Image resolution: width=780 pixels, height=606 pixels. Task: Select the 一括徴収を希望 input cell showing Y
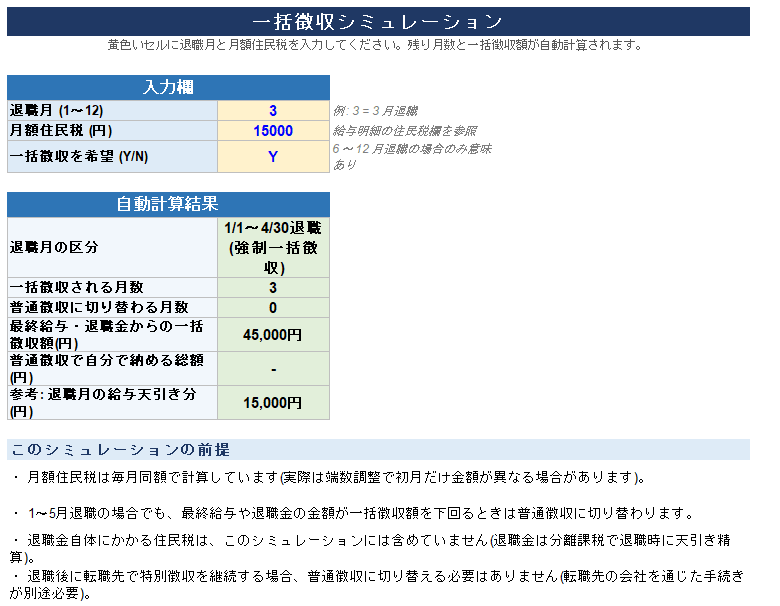tap(273, 157)
